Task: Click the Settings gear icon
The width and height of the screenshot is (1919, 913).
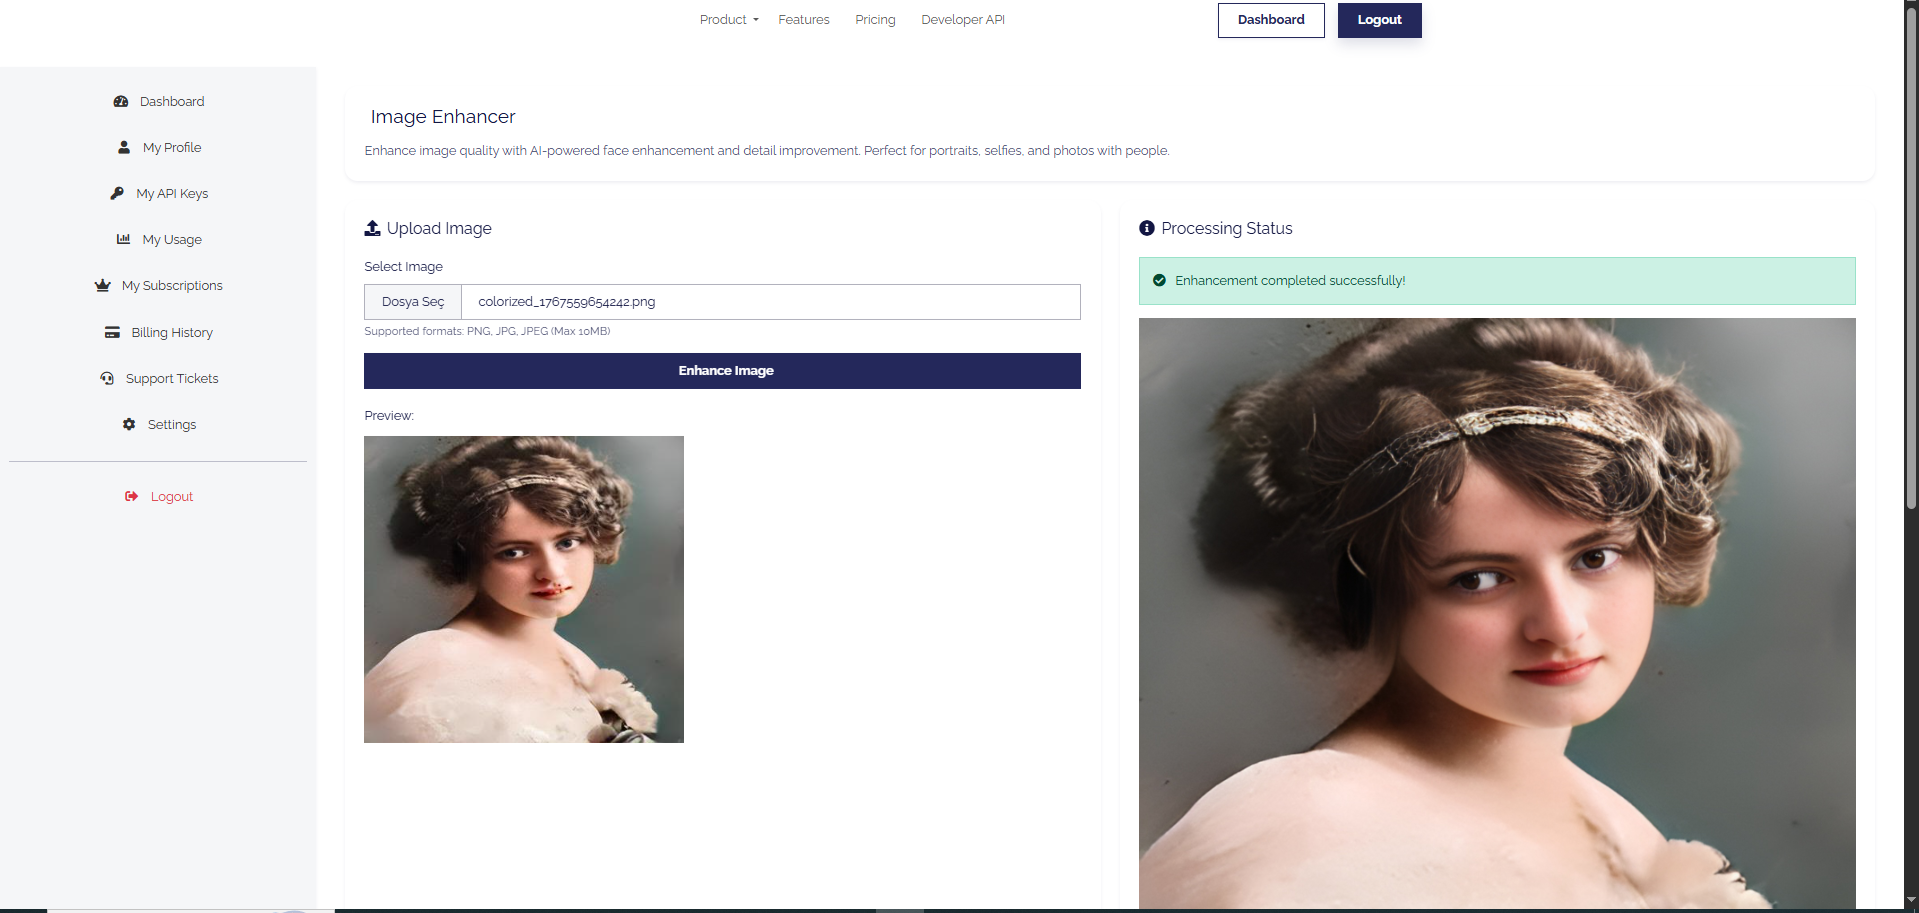Action: pyautogui.click(x=129, y=425)
